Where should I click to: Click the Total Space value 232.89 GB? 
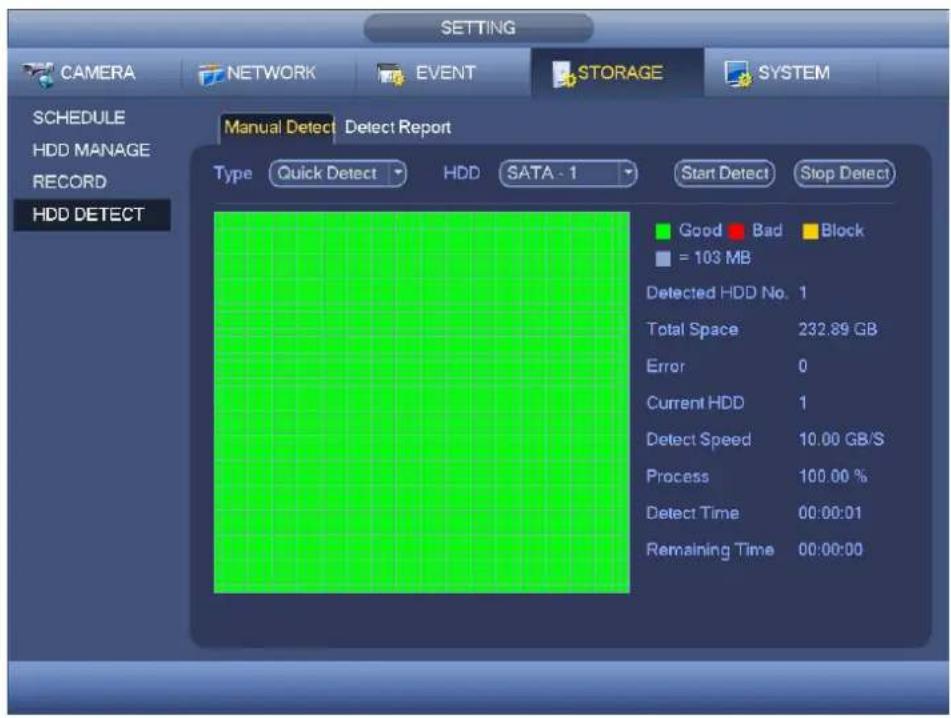pyautogui.click(x=838, y=329)
